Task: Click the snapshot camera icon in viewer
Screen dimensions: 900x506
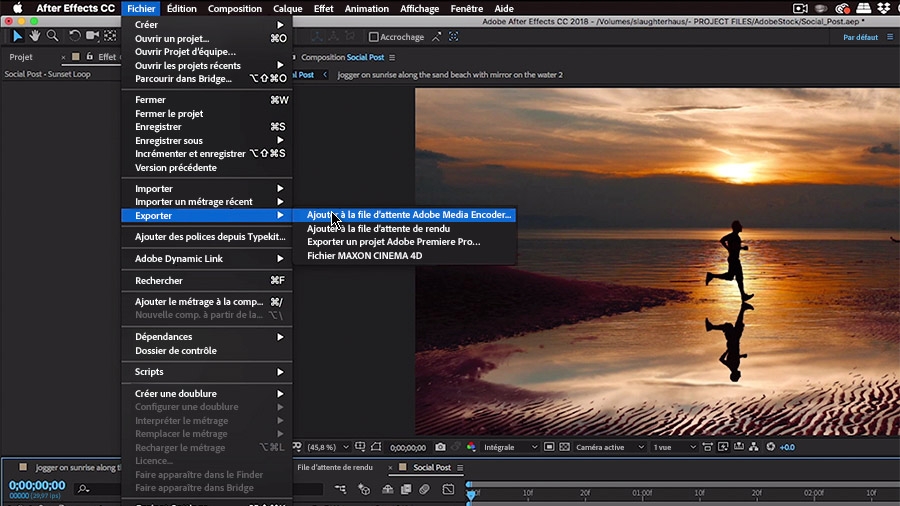Action: point(440,447)
